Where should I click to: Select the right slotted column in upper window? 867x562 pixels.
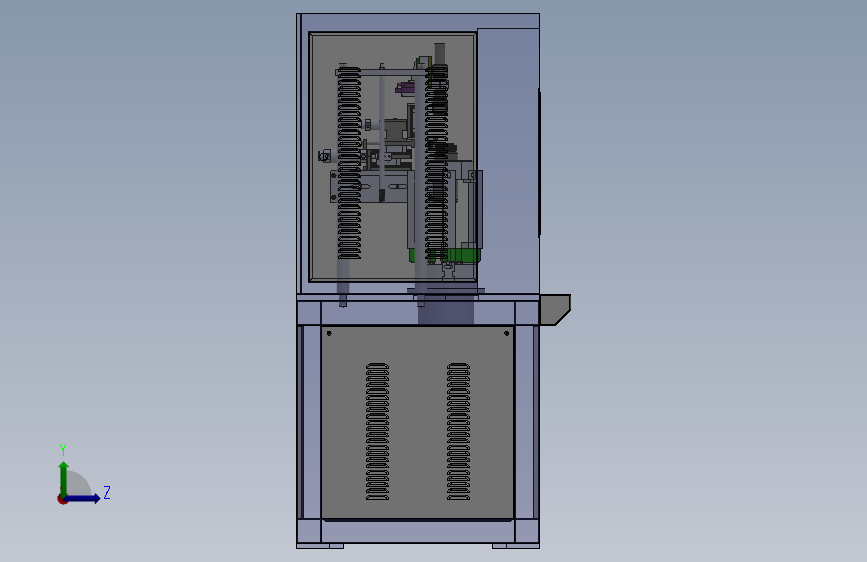[436, 163]
